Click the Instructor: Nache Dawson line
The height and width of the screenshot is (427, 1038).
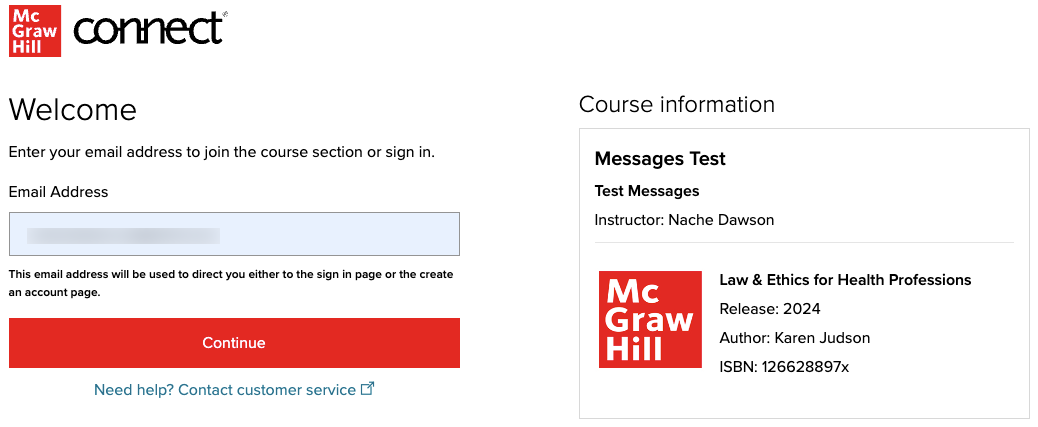[x=684, y=220]
